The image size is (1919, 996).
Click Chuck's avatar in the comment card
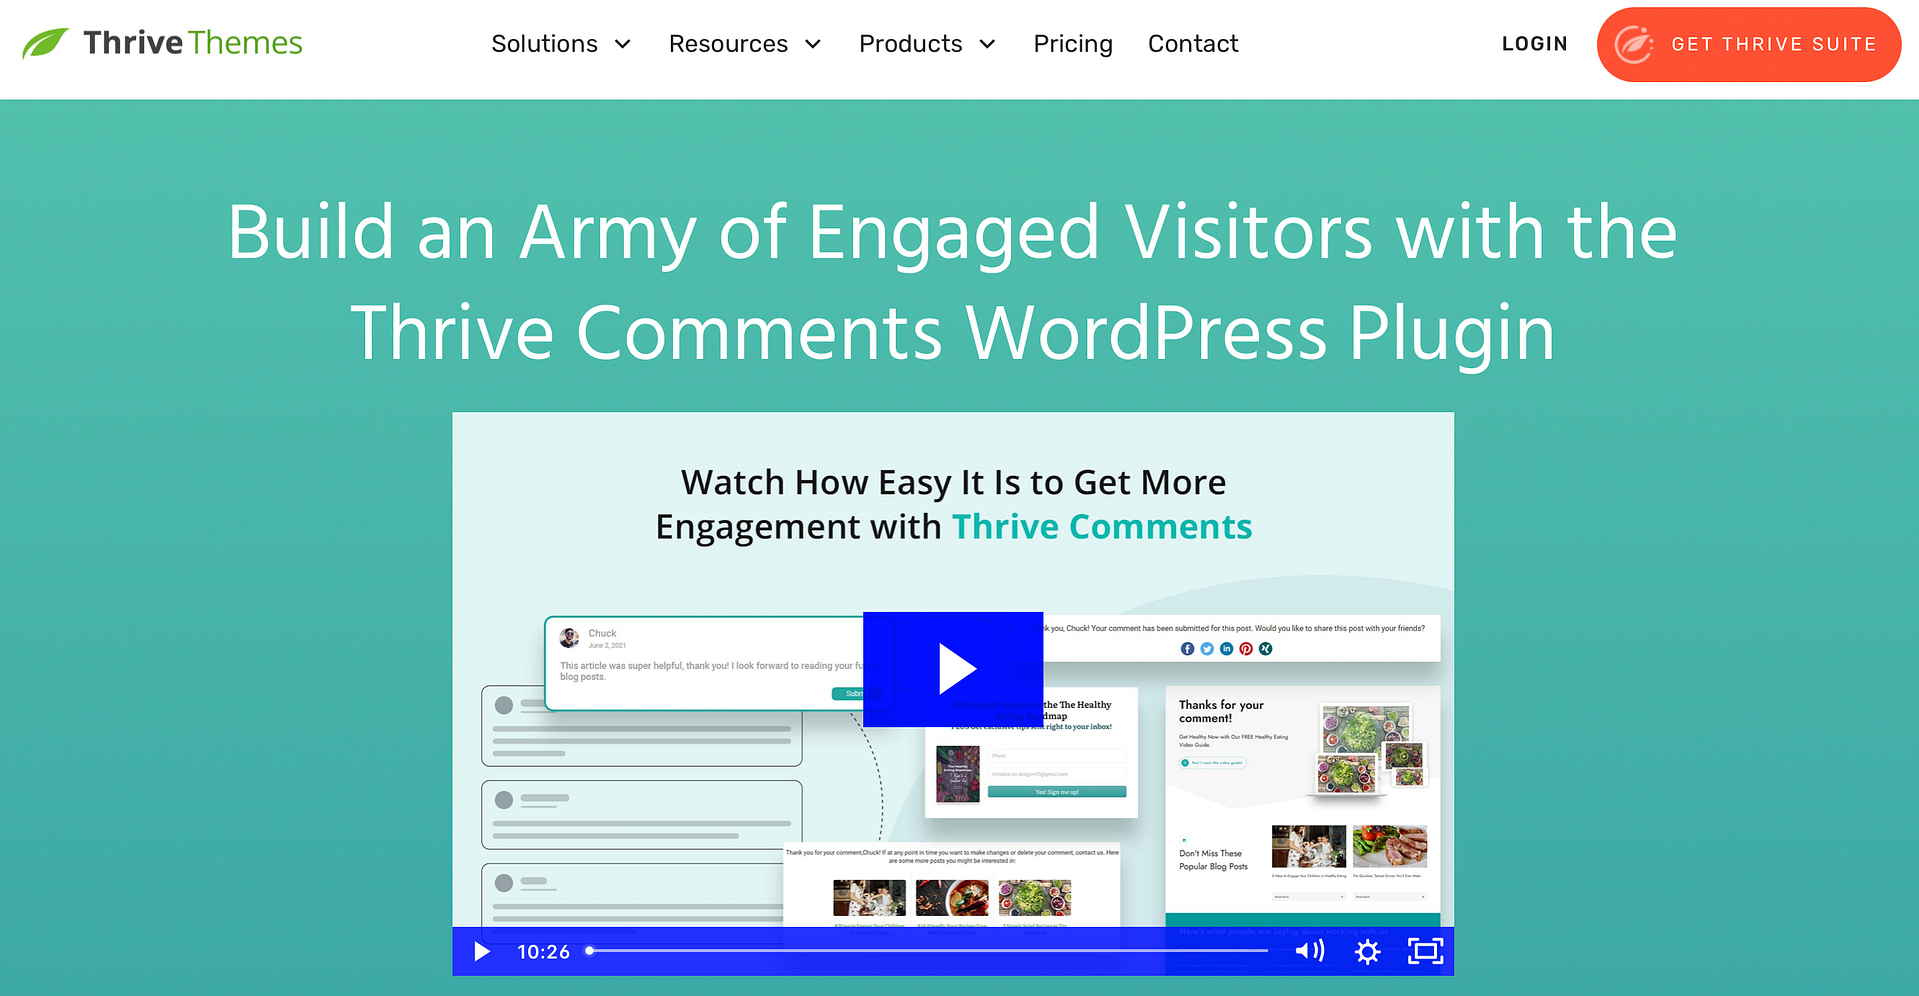[570, 638]
